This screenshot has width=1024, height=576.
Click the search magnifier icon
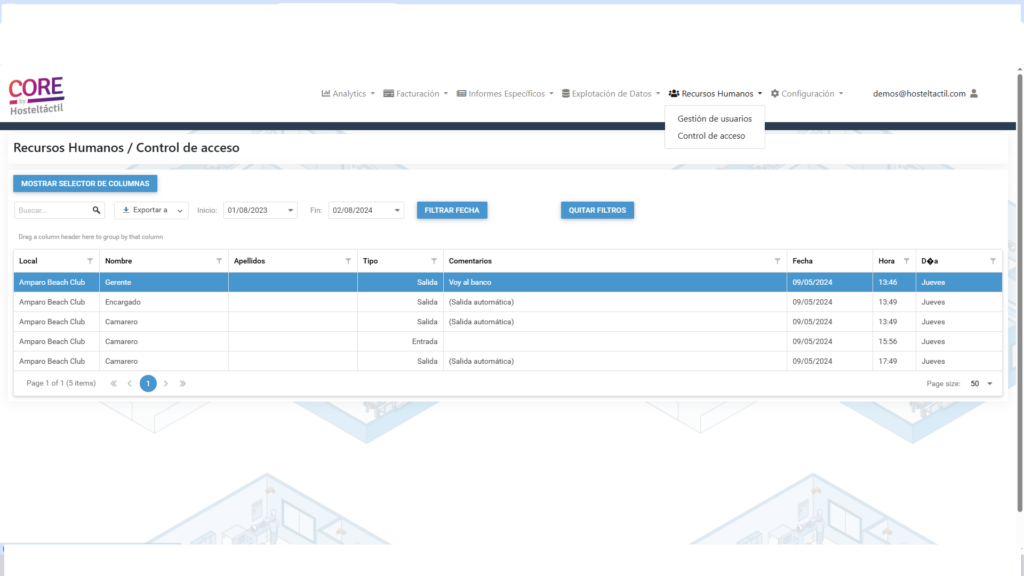click(97, 210)
